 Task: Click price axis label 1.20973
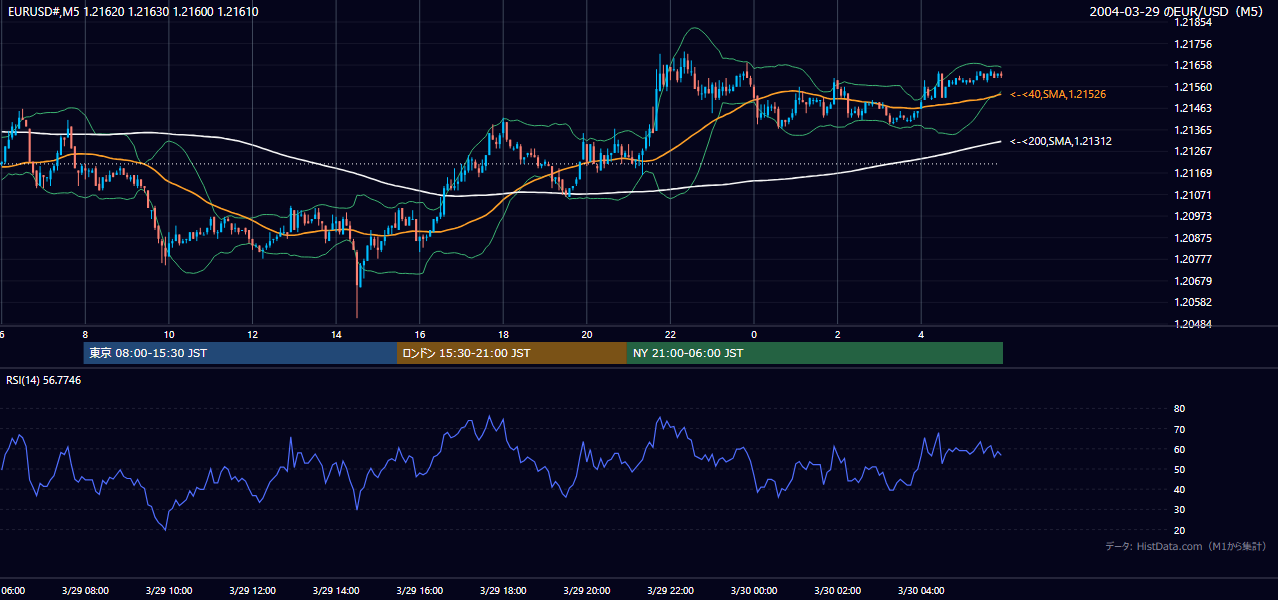tap(1192, 216)
